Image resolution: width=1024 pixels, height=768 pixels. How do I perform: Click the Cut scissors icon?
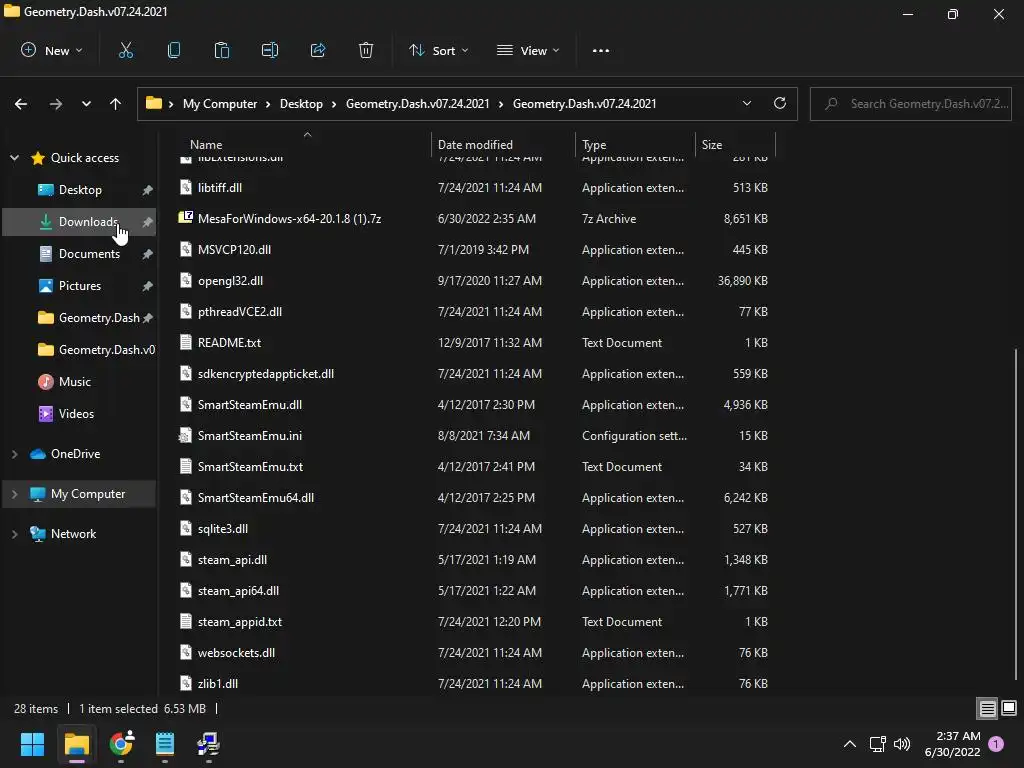[125, 50]
